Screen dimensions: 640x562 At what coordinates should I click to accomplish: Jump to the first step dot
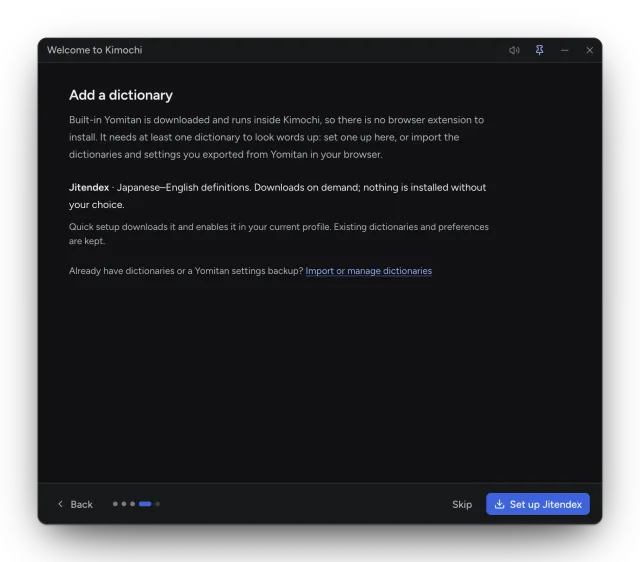click(x=115, y=504)
